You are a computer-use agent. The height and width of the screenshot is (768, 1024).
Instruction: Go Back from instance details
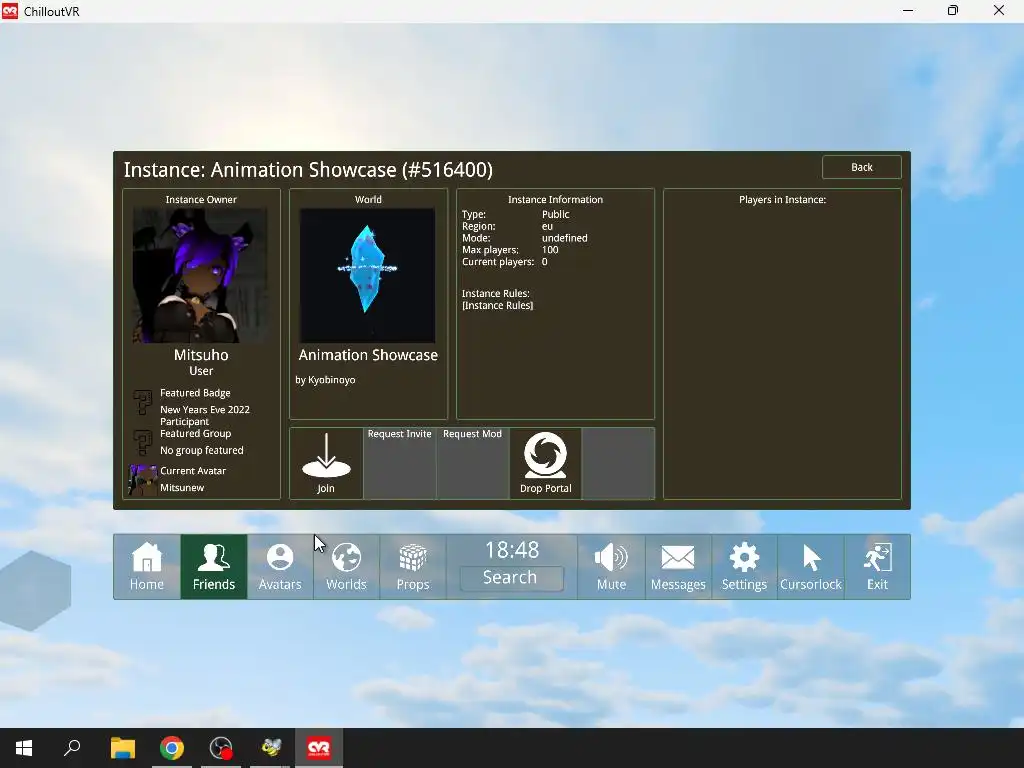click(861, 167)
